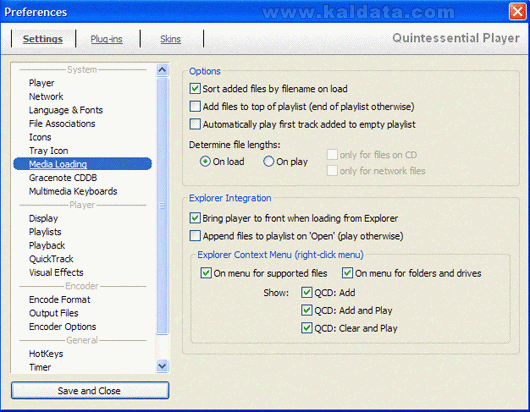Open the Skins tab
530x412 pixels.
pos(170,39)
